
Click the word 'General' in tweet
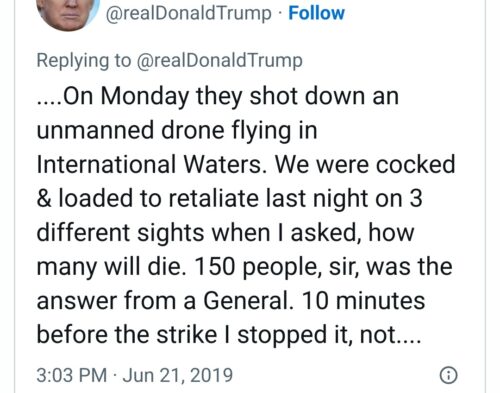247,301
